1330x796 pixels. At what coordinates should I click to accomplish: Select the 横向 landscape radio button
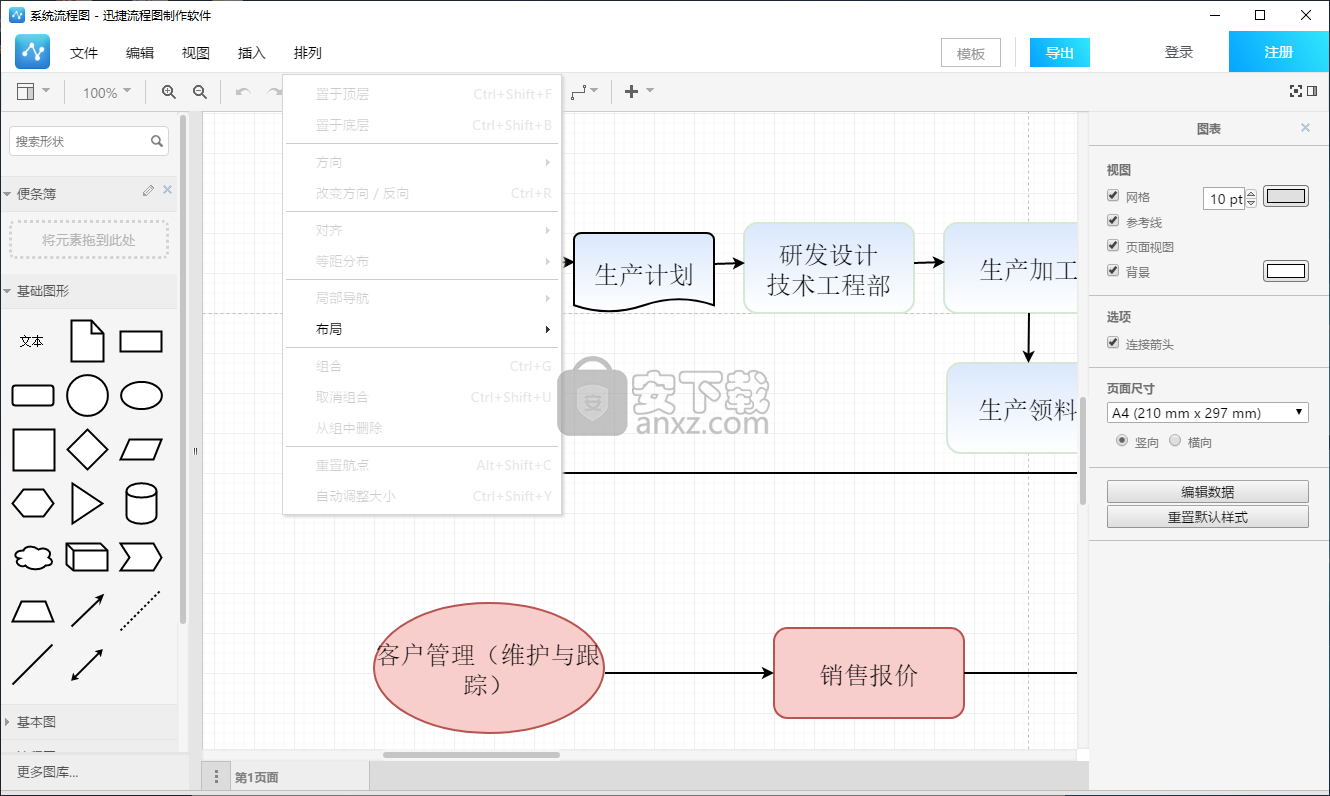1175,440
